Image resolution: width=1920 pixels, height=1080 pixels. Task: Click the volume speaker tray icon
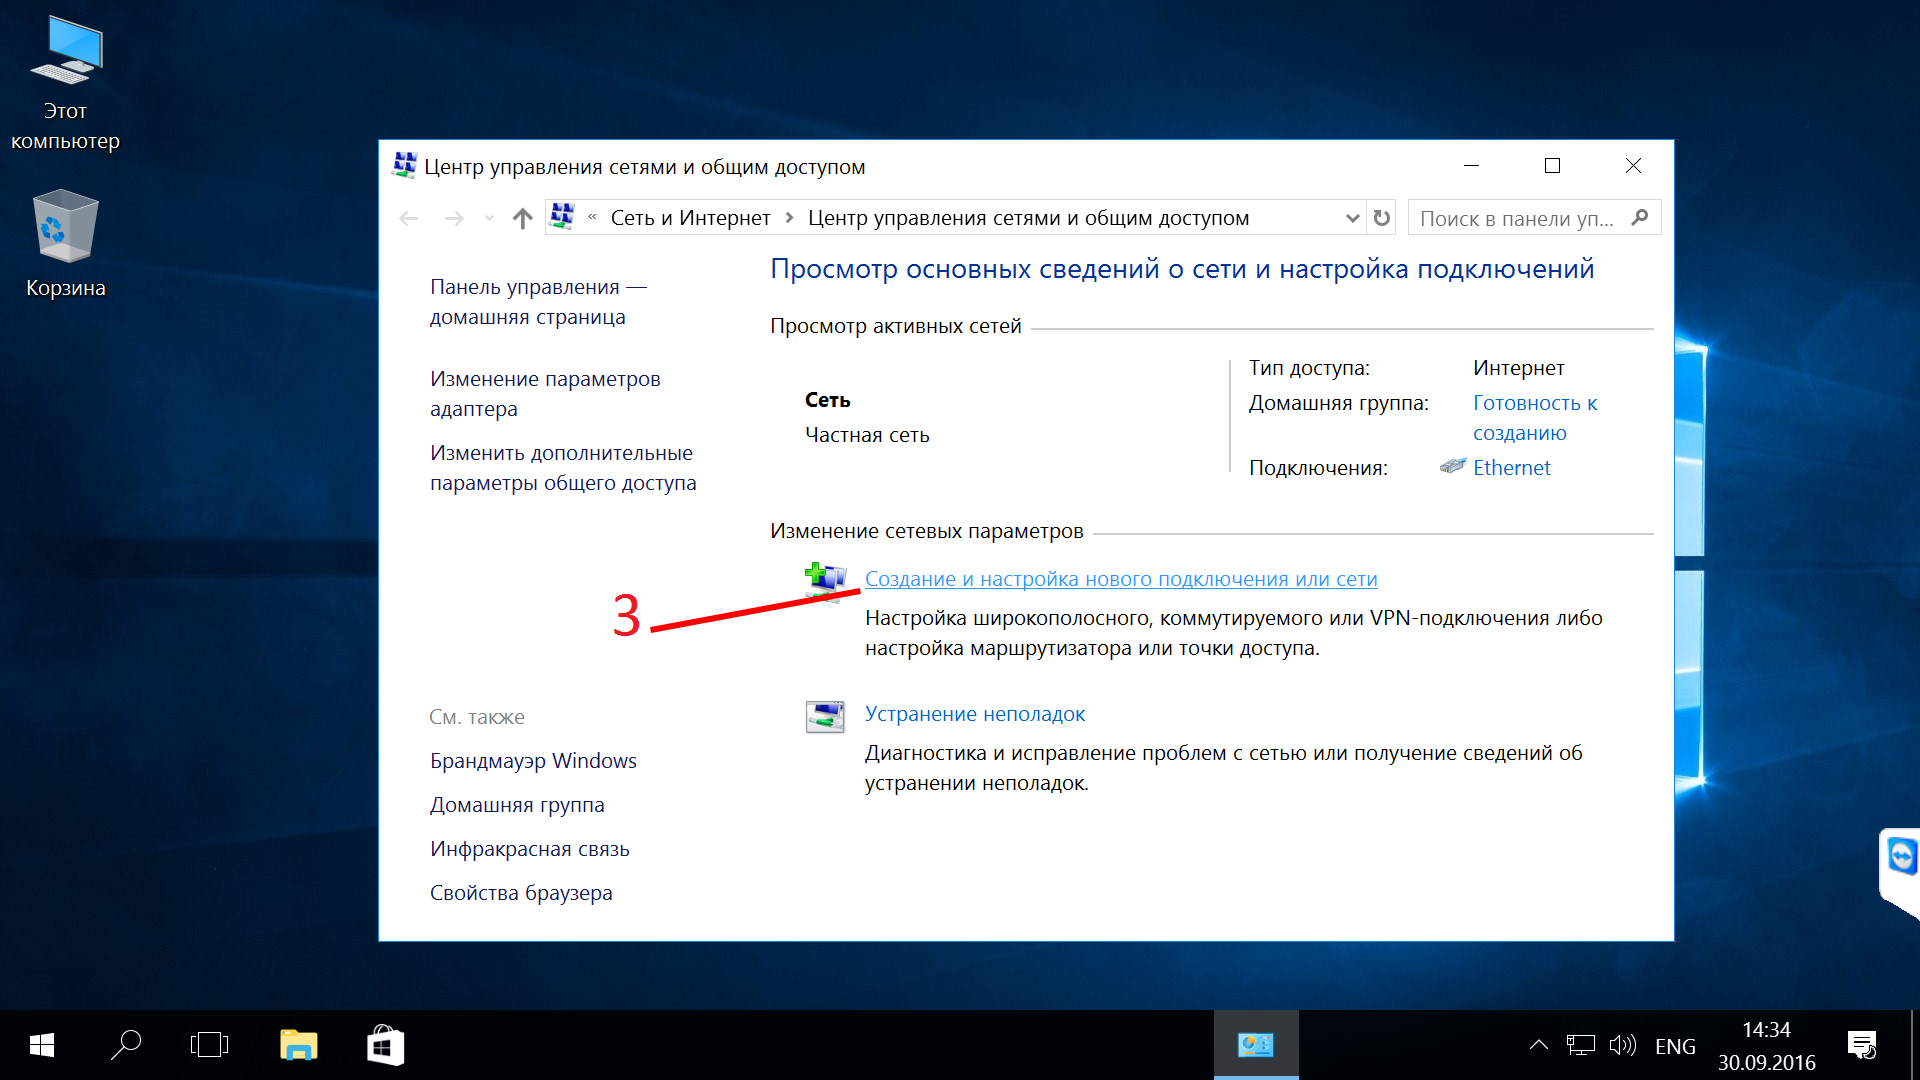1622,1045
